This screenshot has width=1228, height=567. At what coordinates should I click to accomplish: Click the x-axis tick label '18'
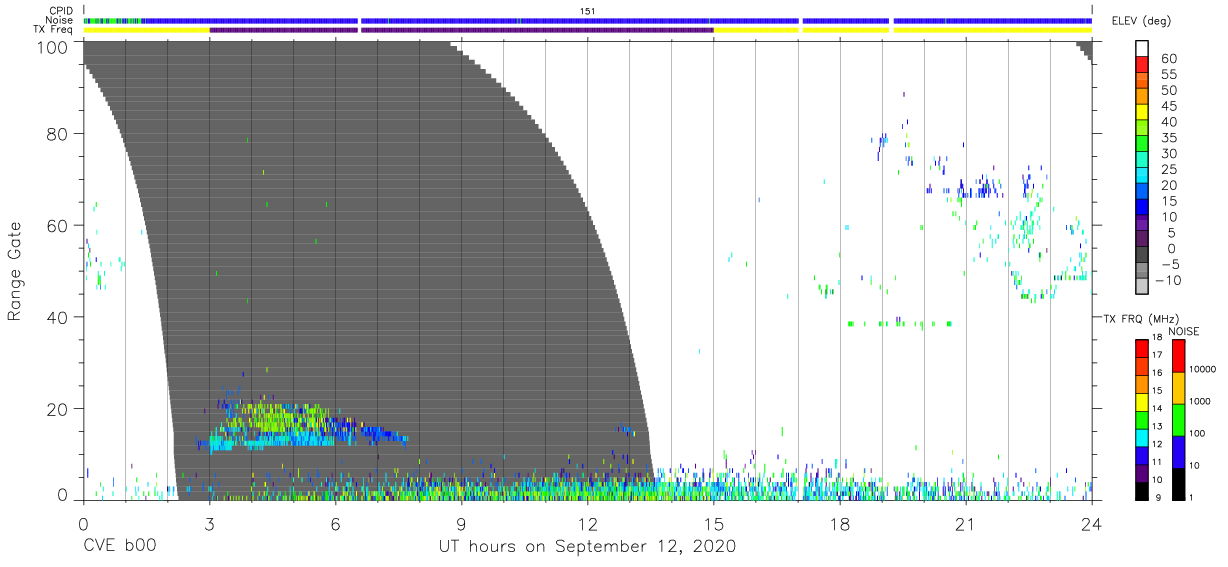tap(839, 523)
